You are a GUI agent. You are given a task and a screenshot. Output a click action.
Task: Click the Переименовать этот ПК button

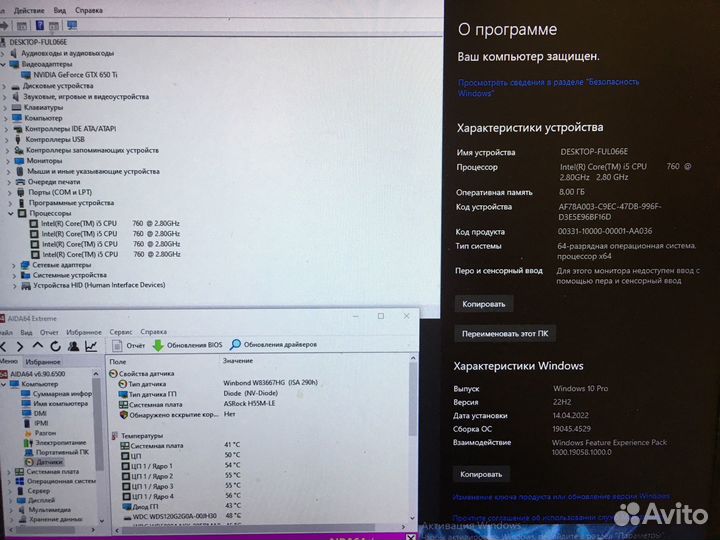click(504, 334)
